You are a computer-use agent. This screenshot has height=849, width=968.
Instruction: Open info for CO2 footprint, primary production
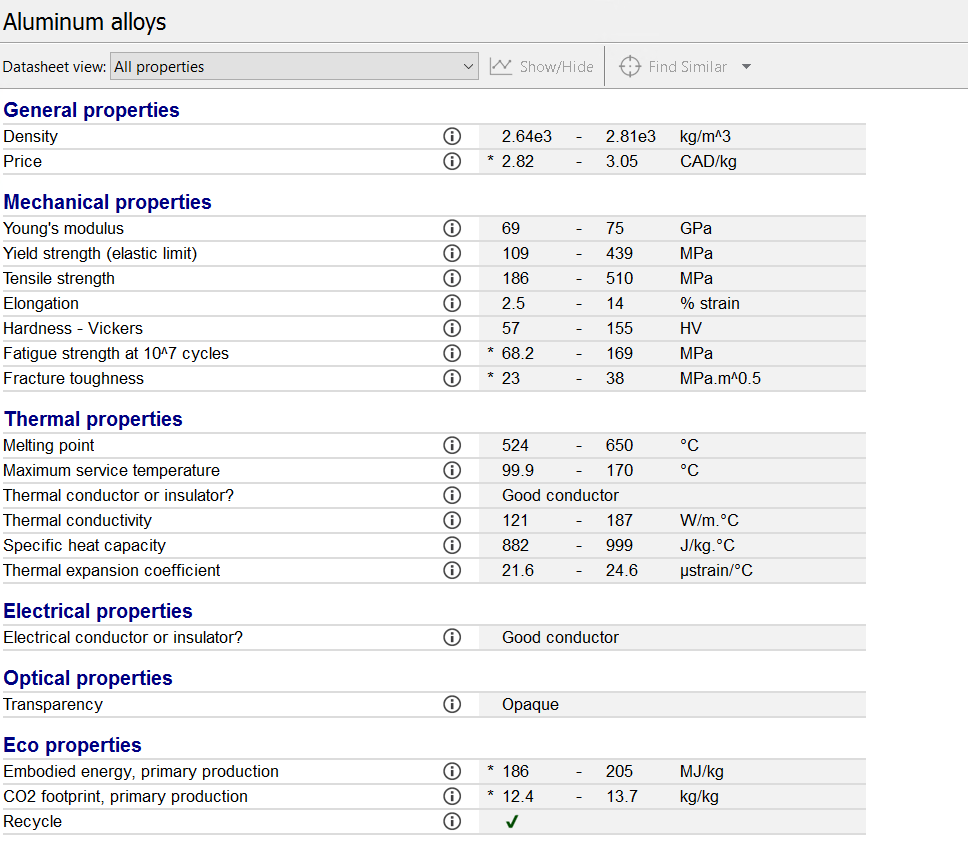[451, 796]
